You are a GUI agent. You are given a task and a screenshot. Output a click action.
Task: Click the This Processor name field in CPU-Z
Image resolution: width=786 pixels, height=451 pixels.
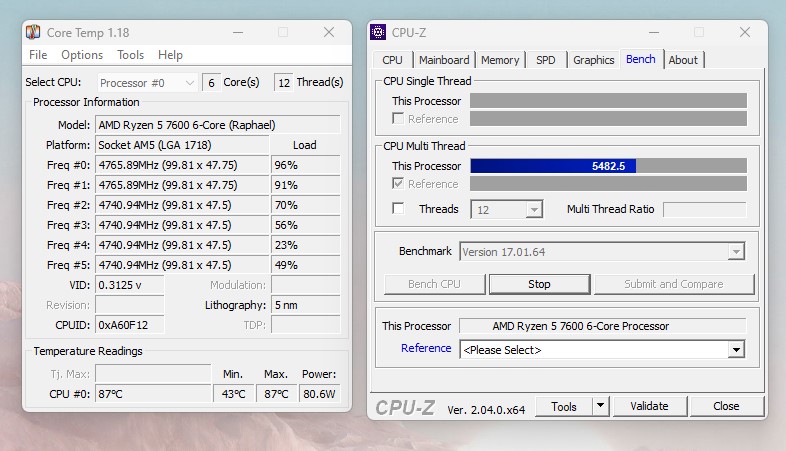(603, 326)
